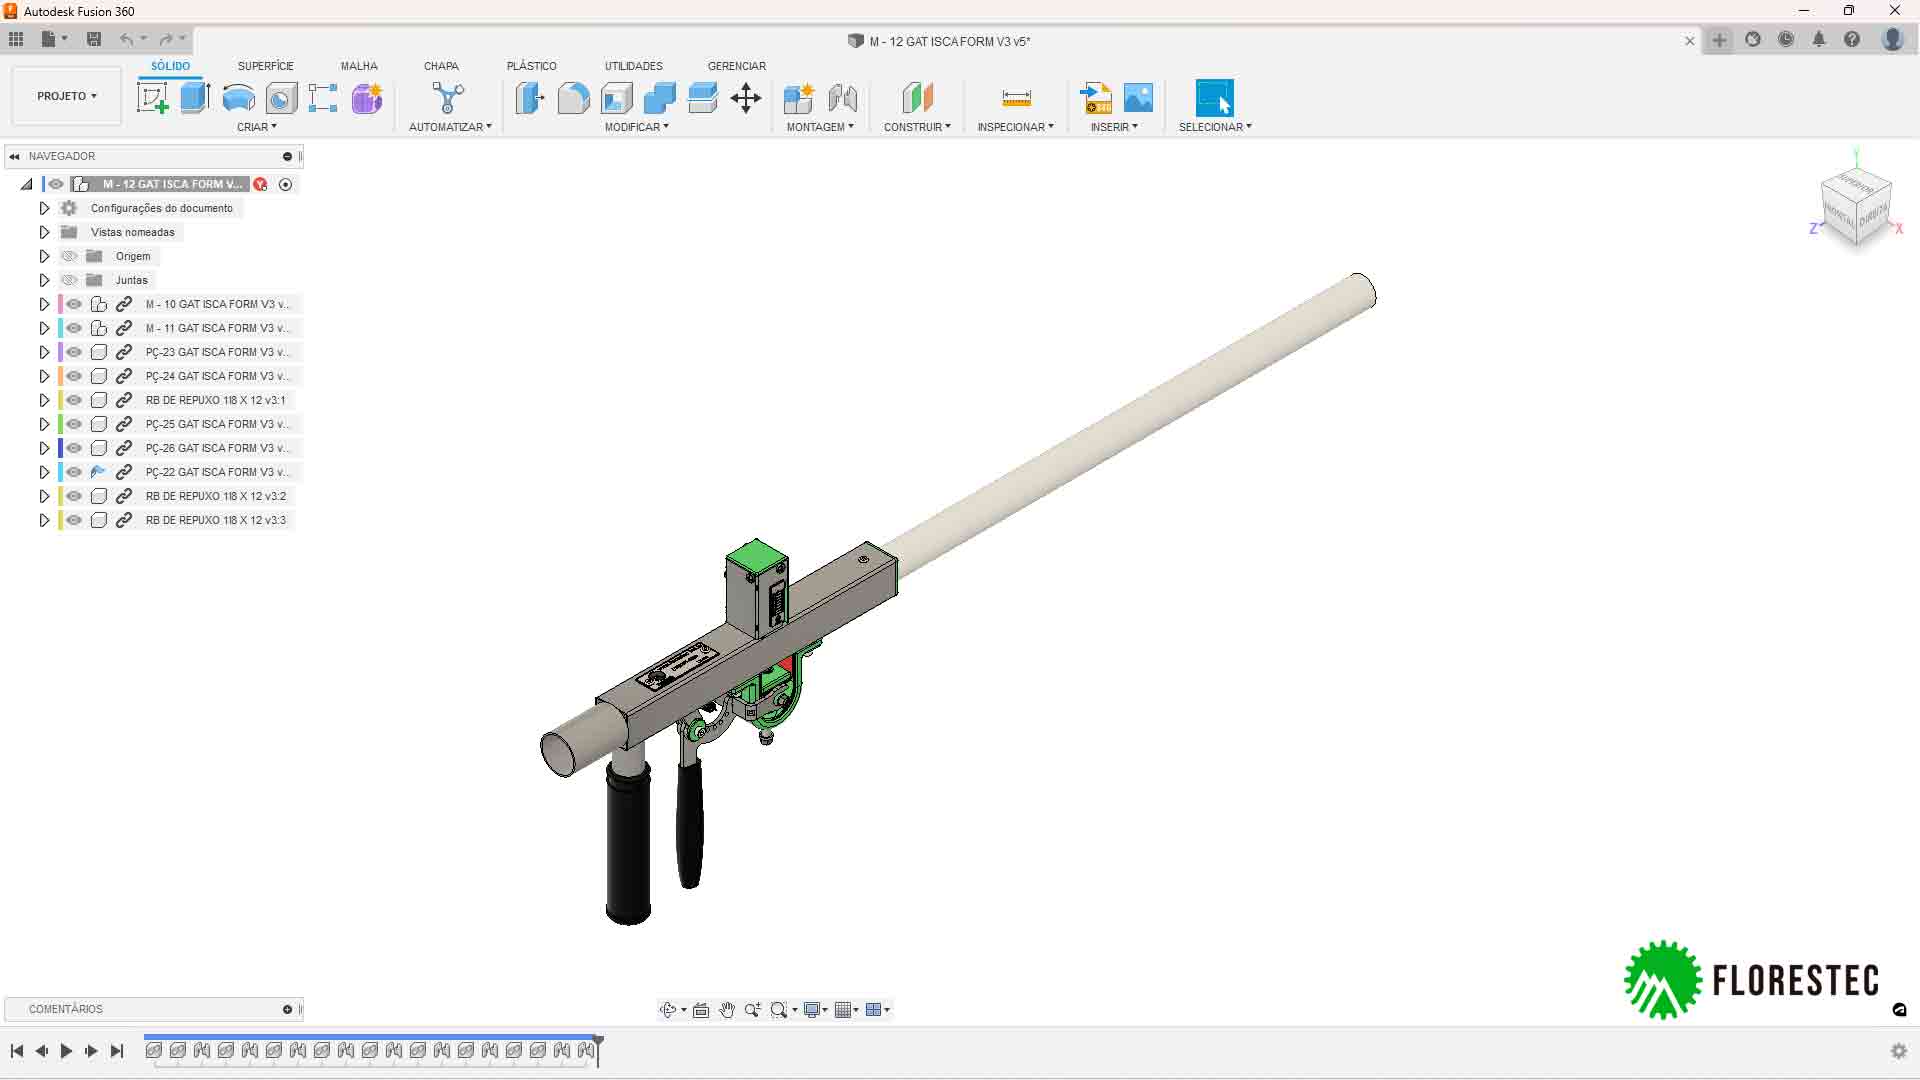Screen dimensions: 1920x1080
Task: Click the timeline play button
Action: coord(66,1051)
